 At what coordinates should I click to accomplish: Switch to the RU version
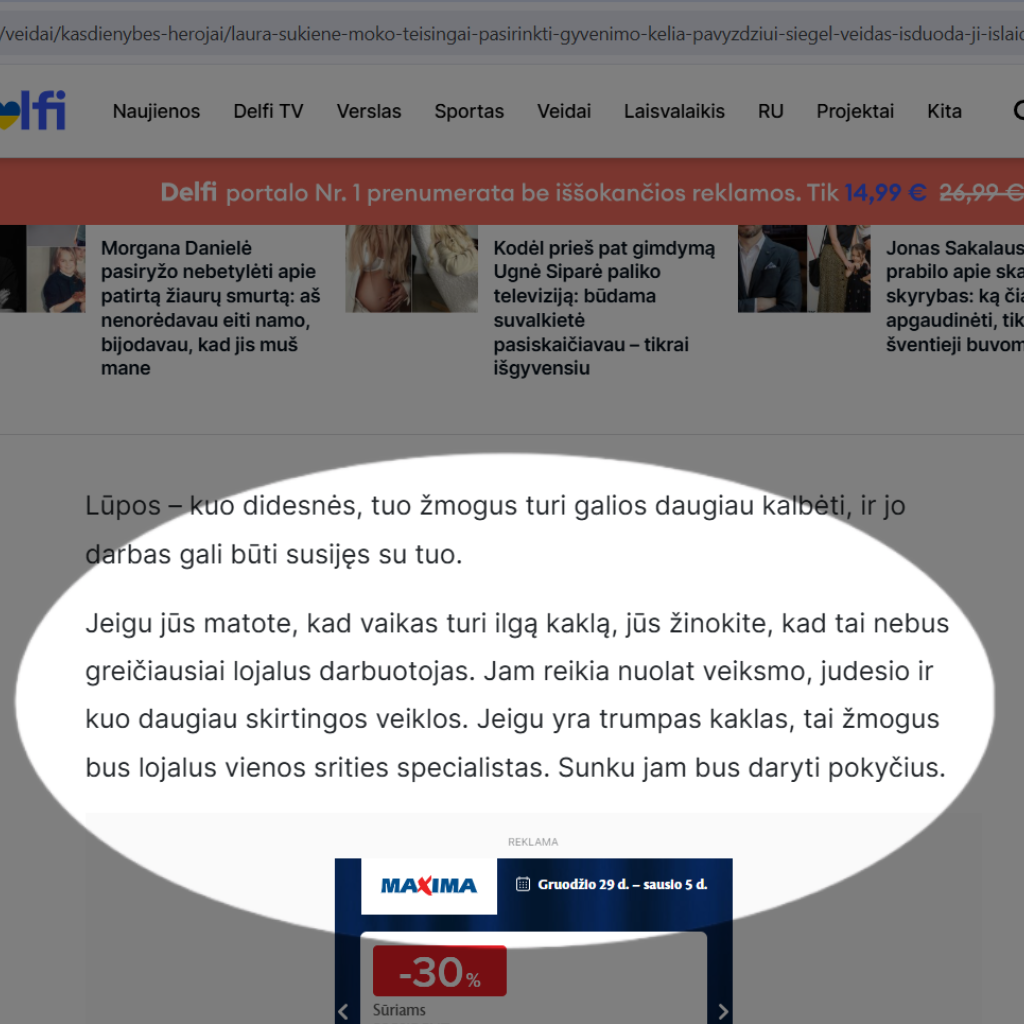(770, 111)
